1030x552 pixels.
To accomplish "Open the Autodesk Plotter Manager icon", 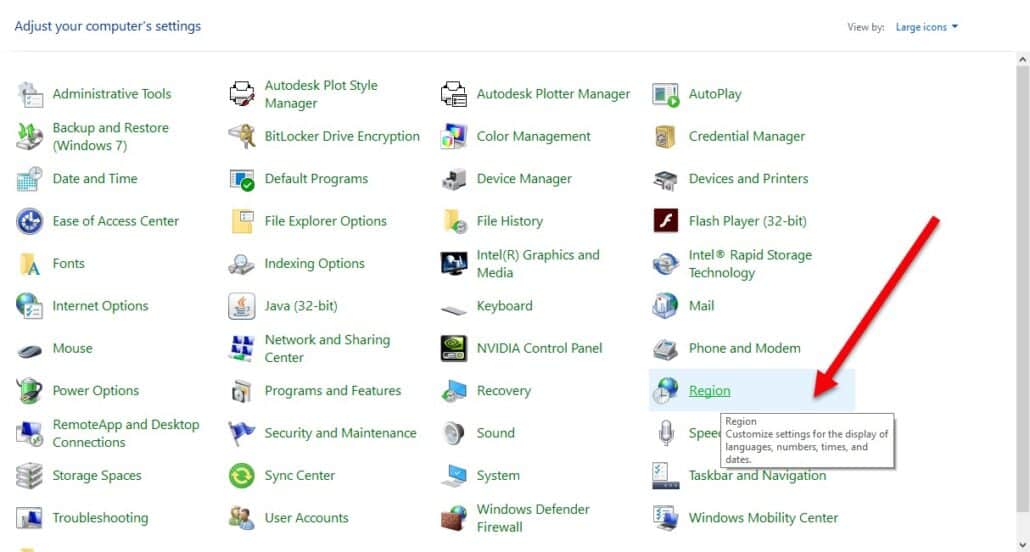I will (454, 94).
